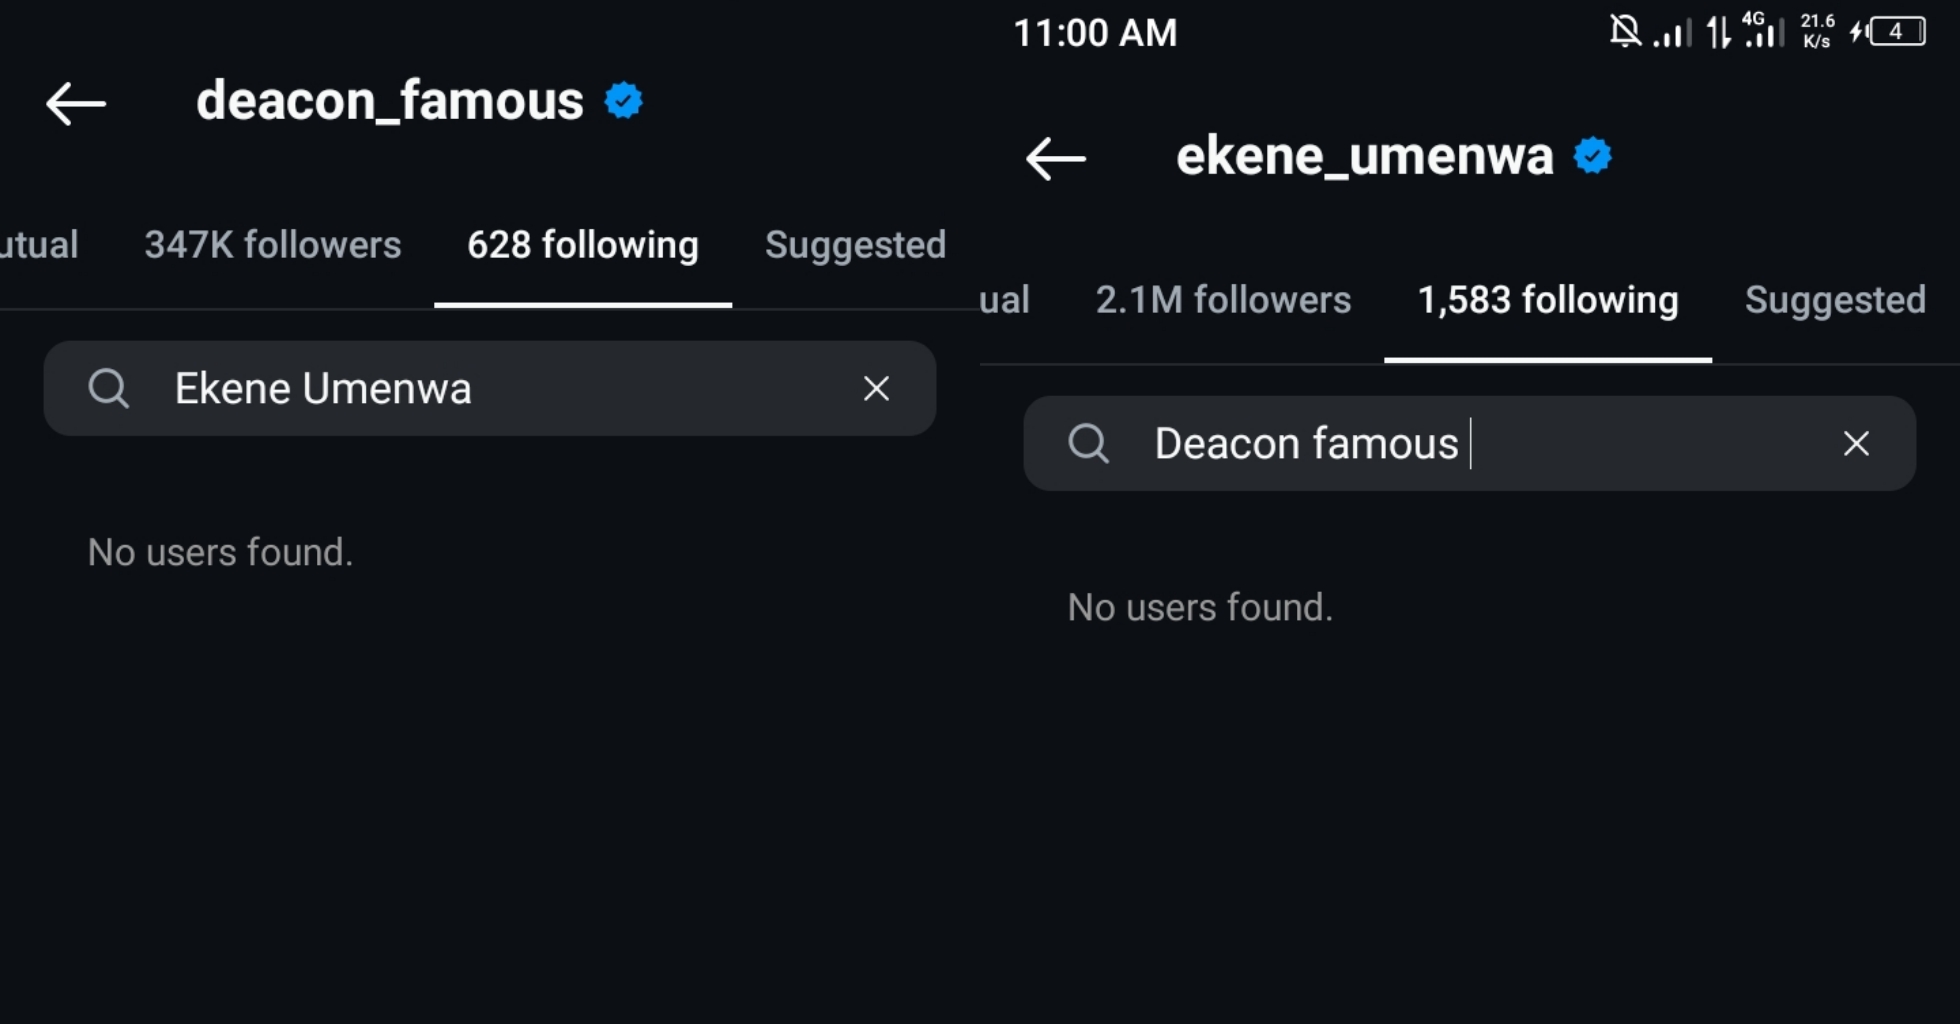Clear the Ekene Umenwa search text
The width and height of the screenshot is (1960, 1024).
tap(876, 388)
